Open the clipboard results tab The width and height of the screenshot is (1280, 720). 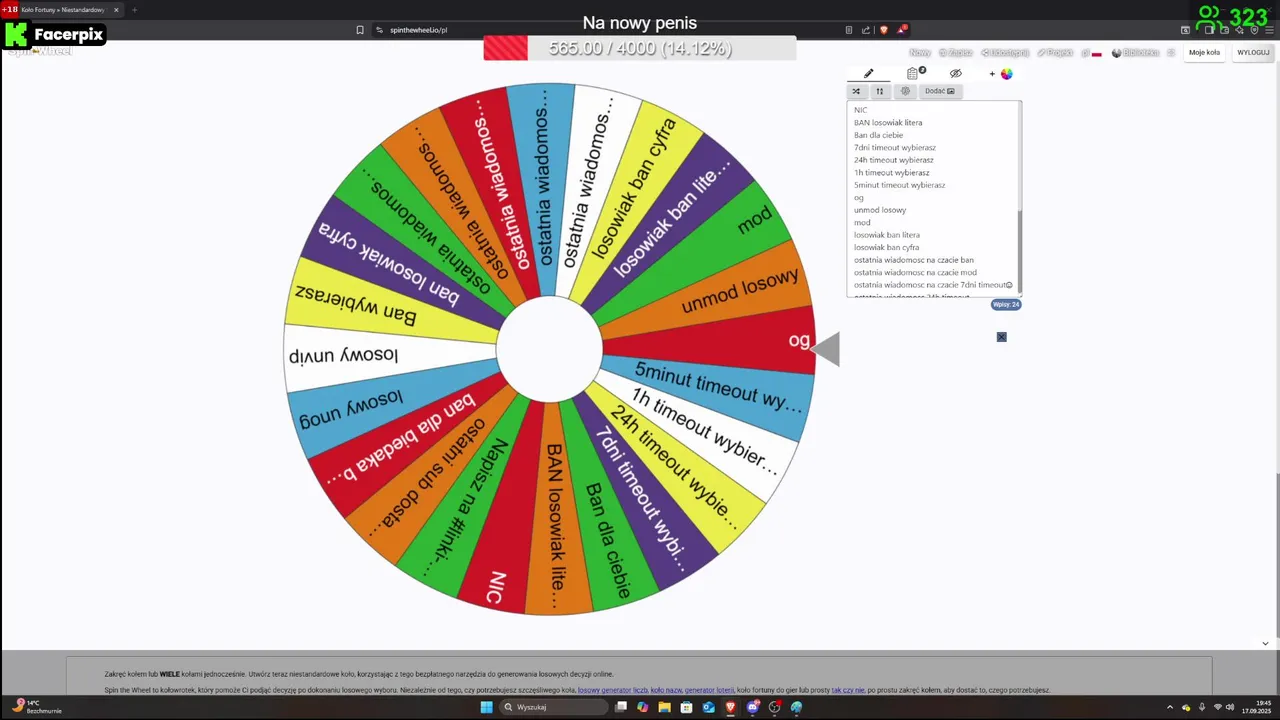915,73
